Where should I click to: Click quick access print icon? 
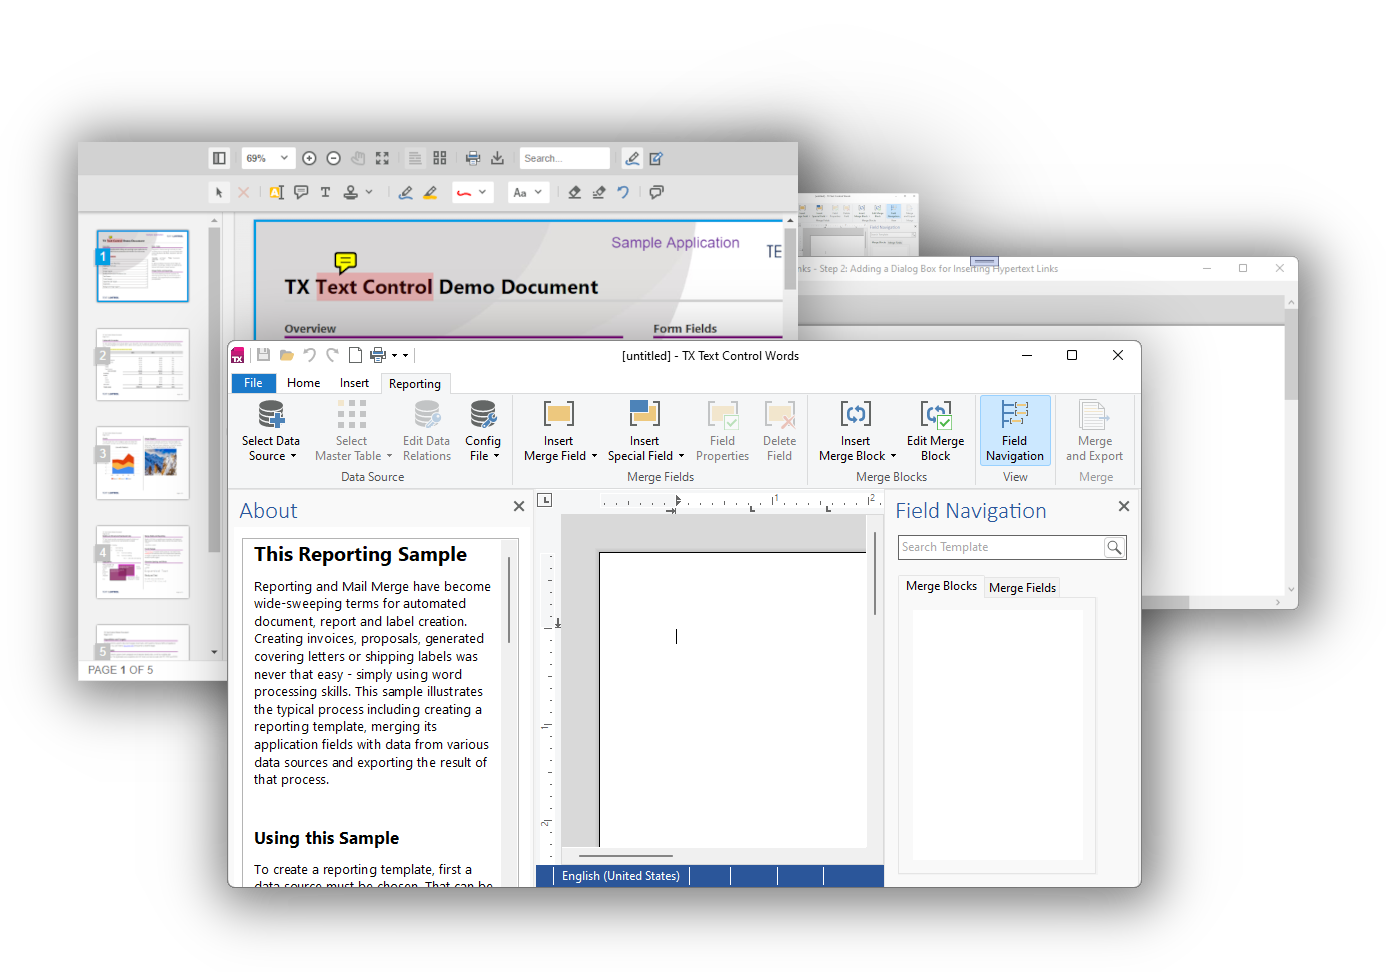pos(377,355)
